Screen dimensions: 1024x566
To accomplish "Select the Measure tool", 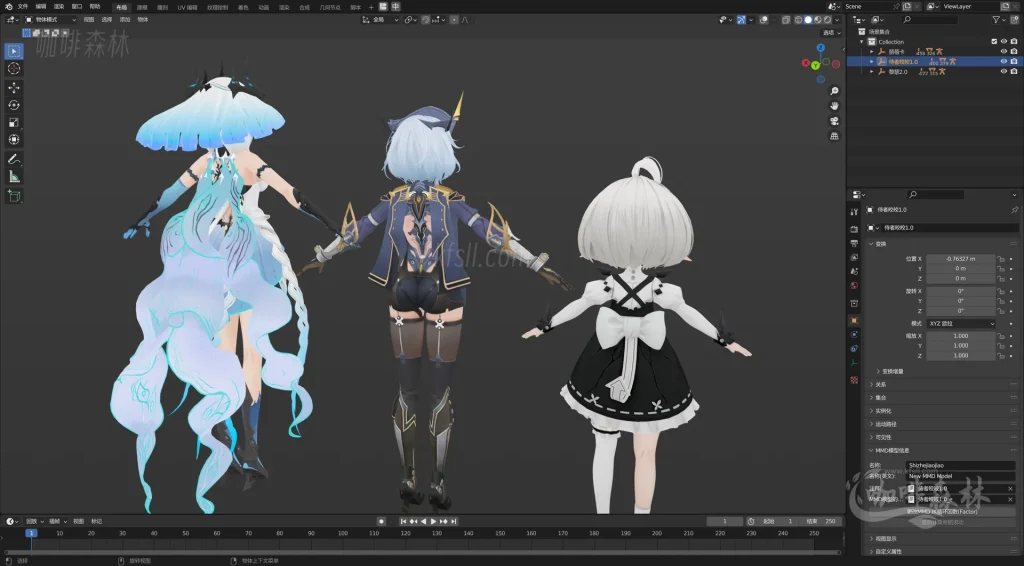I will click(x=14, y=176).
